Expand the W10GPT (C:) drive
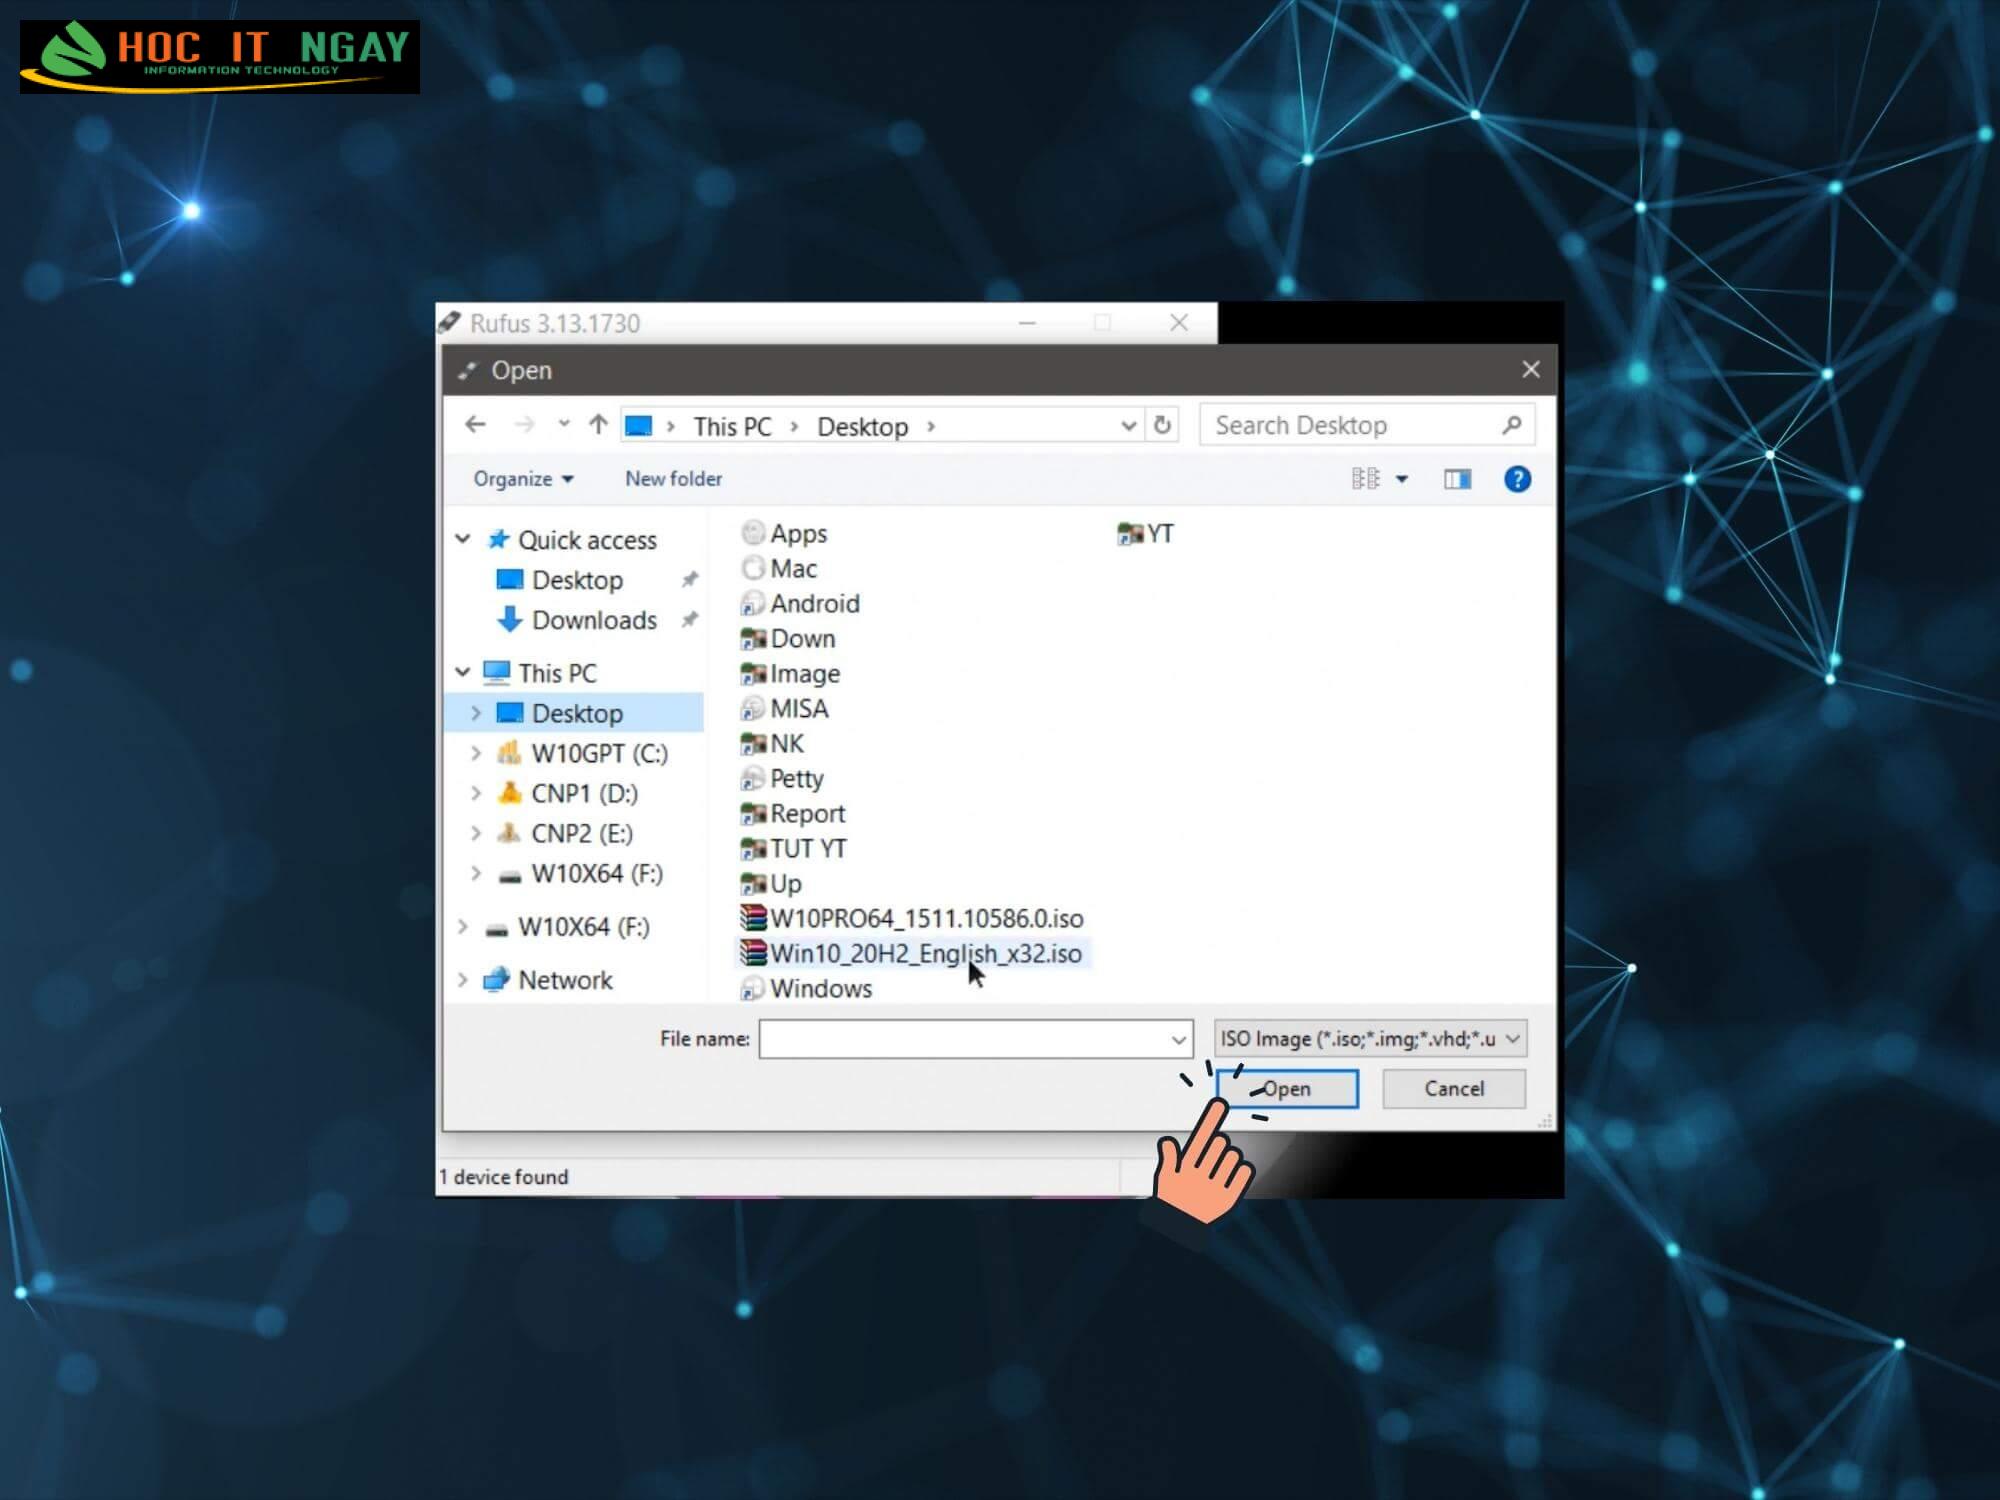 pos(476,753)
